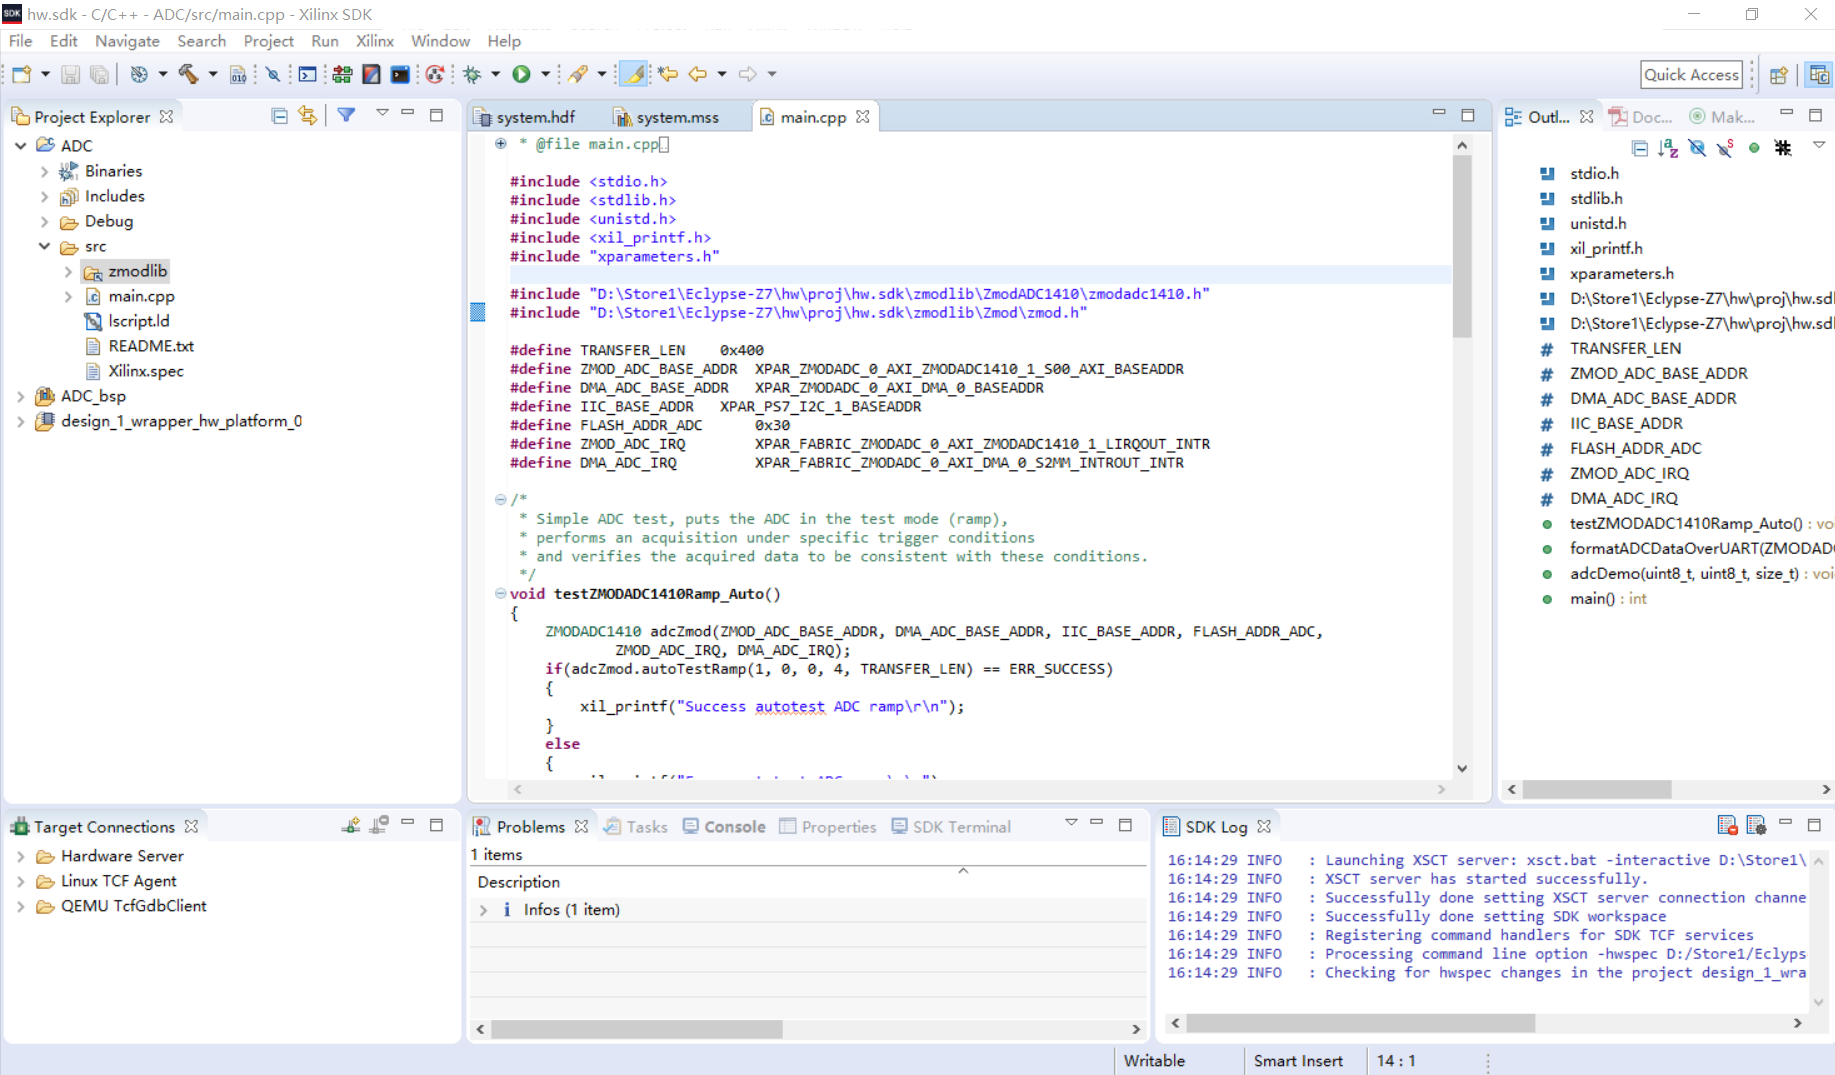1835x1075 pixels.
Task: Toggle Hide Non-Public Members green dot
Action: coord(1754,148)
